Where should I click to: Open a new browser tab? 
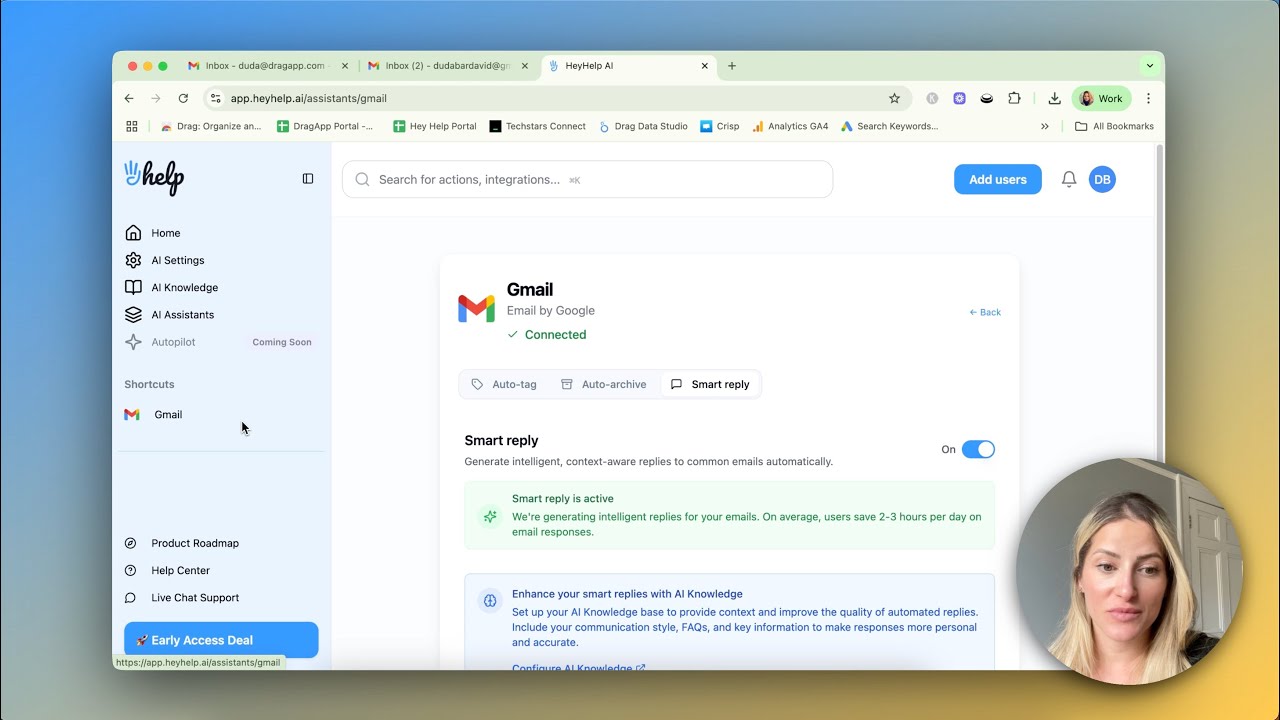[732, 66]
